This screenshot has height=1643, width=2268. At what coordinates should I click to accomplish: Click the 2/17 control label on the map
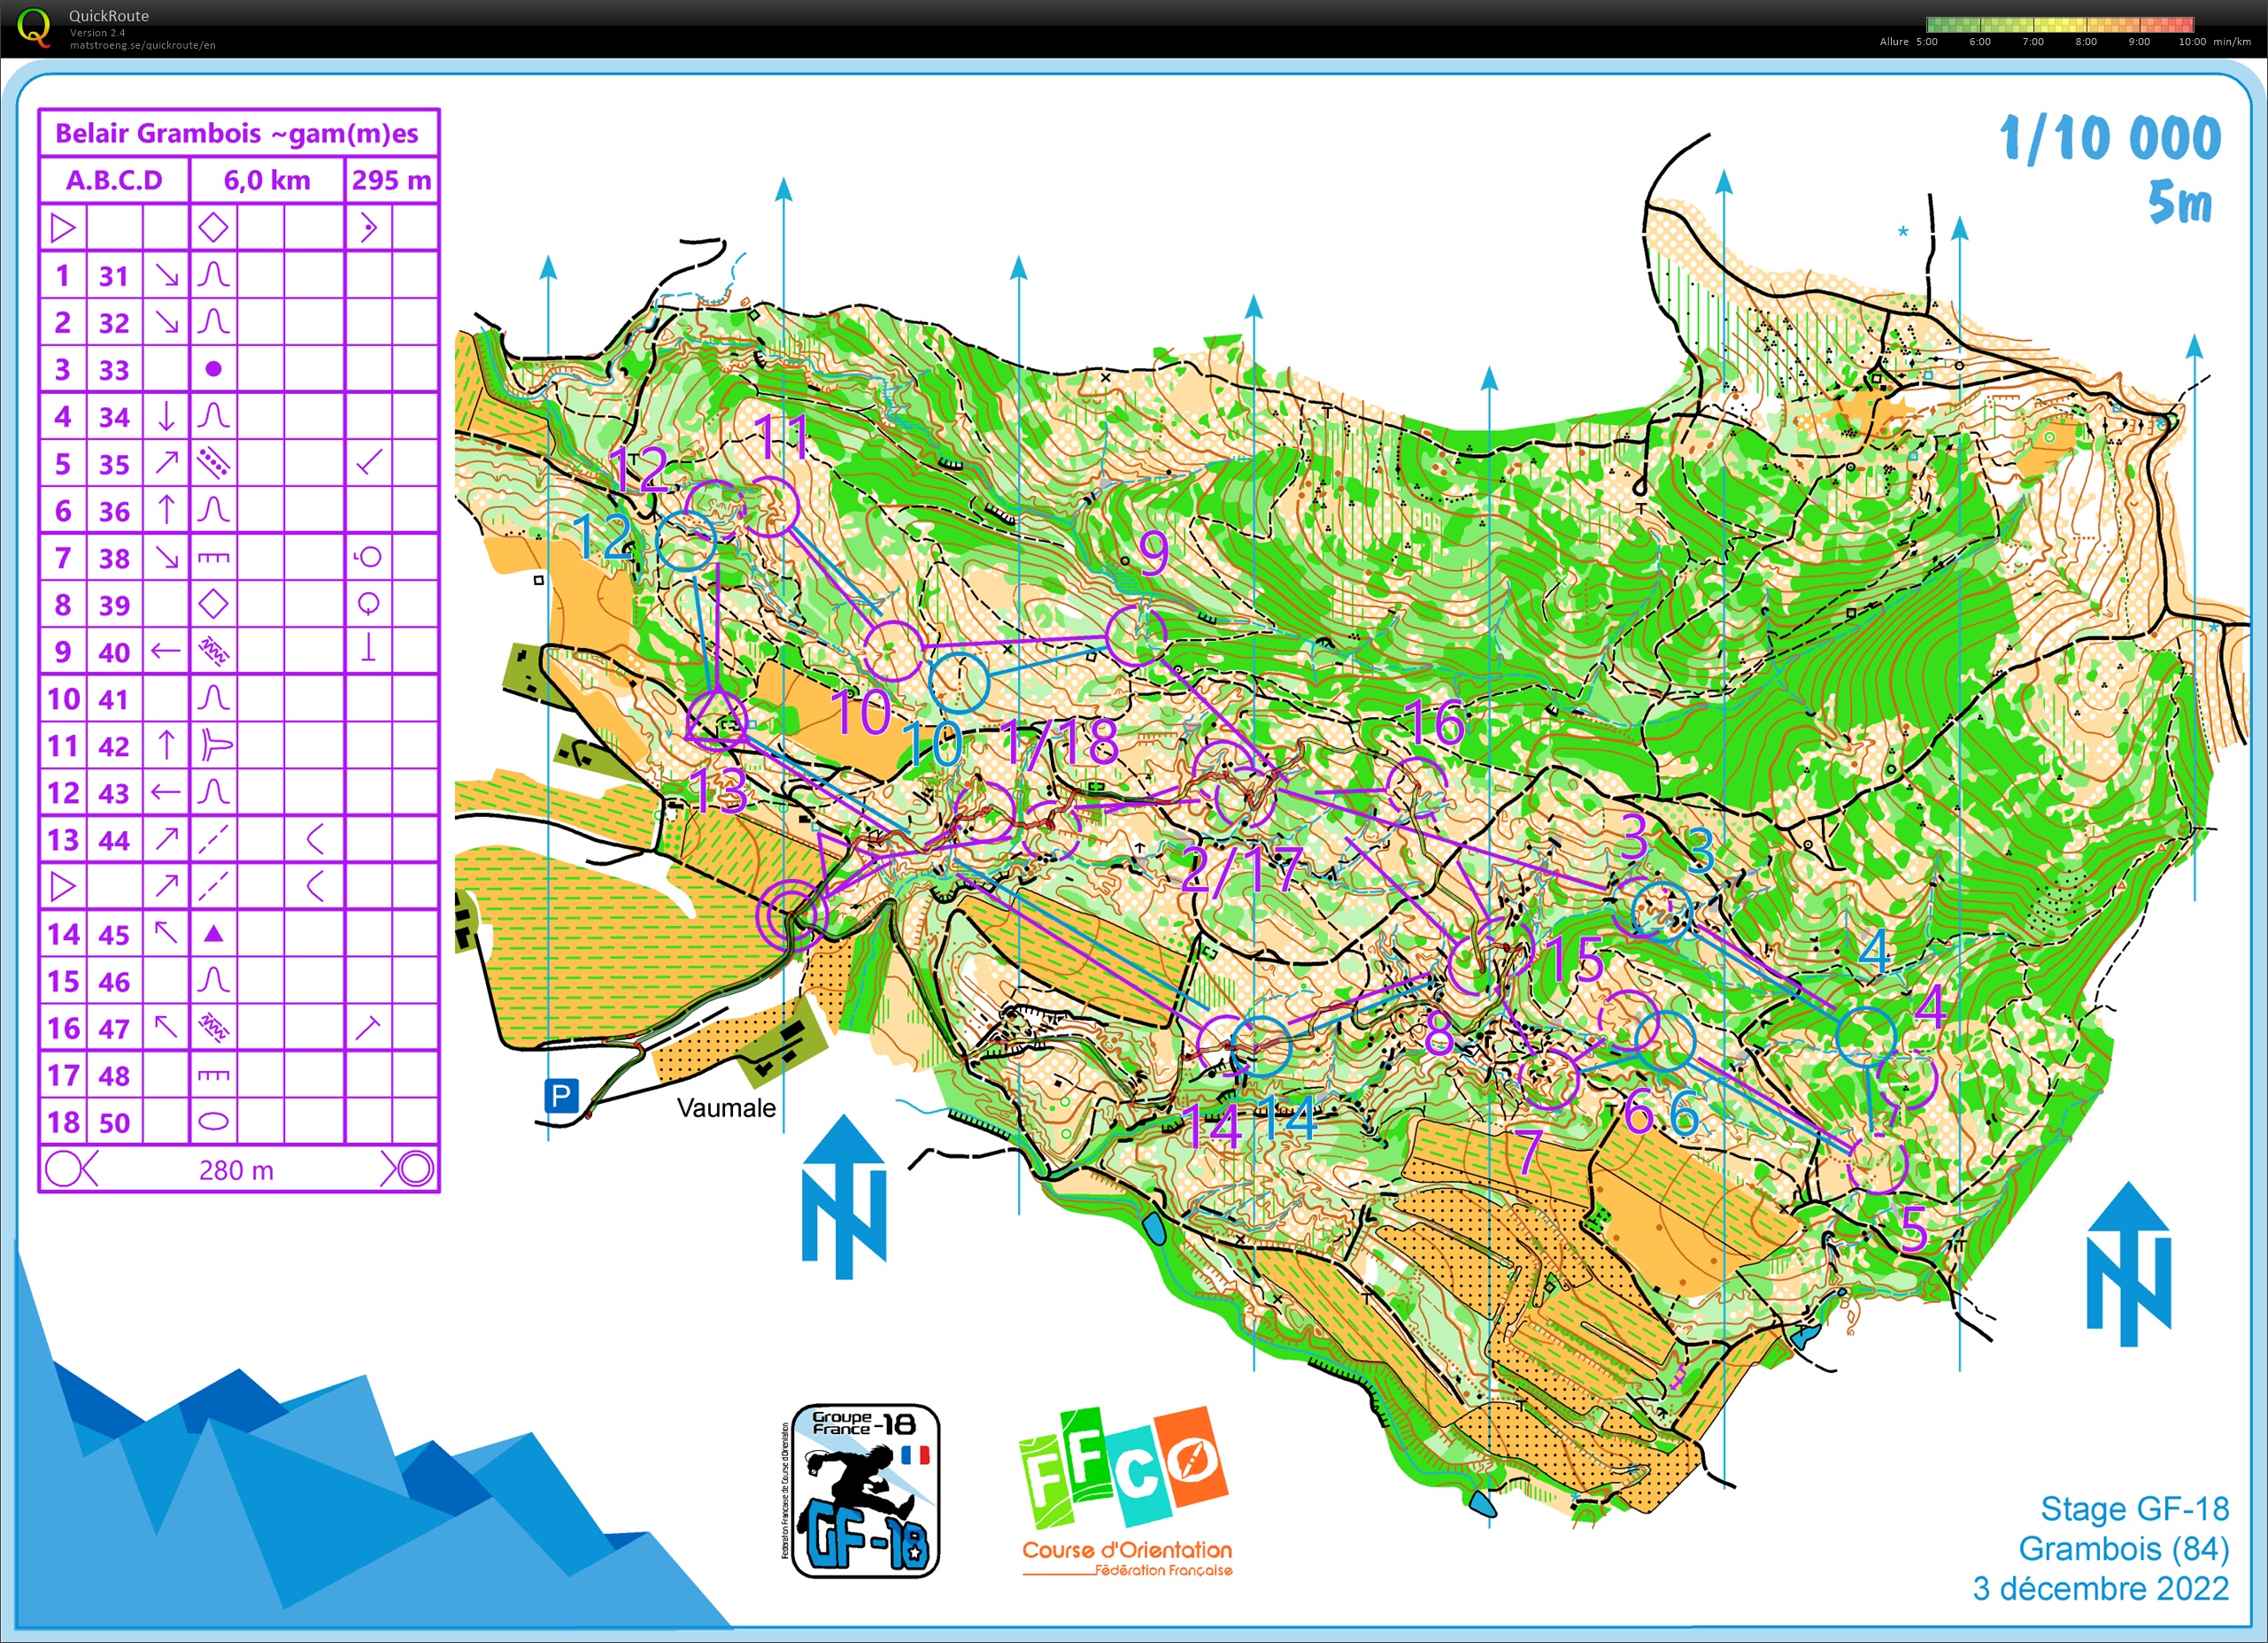pyautogui.click(x=1241, y=870)
